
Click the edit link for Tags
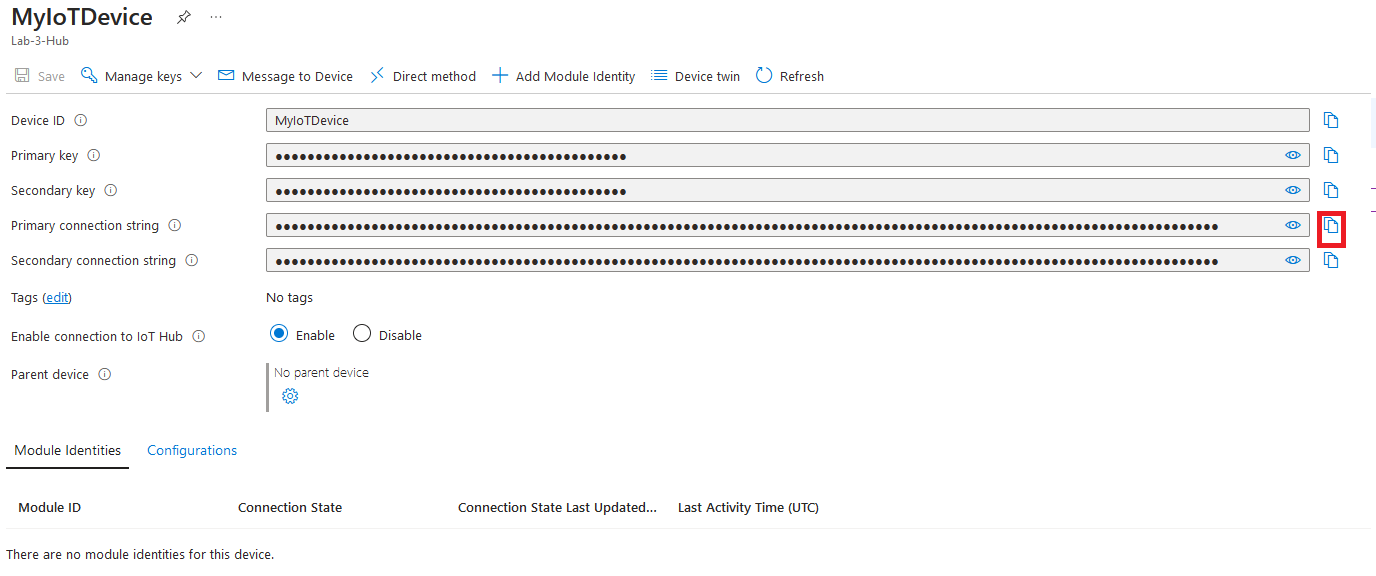(x=58, y=297)
